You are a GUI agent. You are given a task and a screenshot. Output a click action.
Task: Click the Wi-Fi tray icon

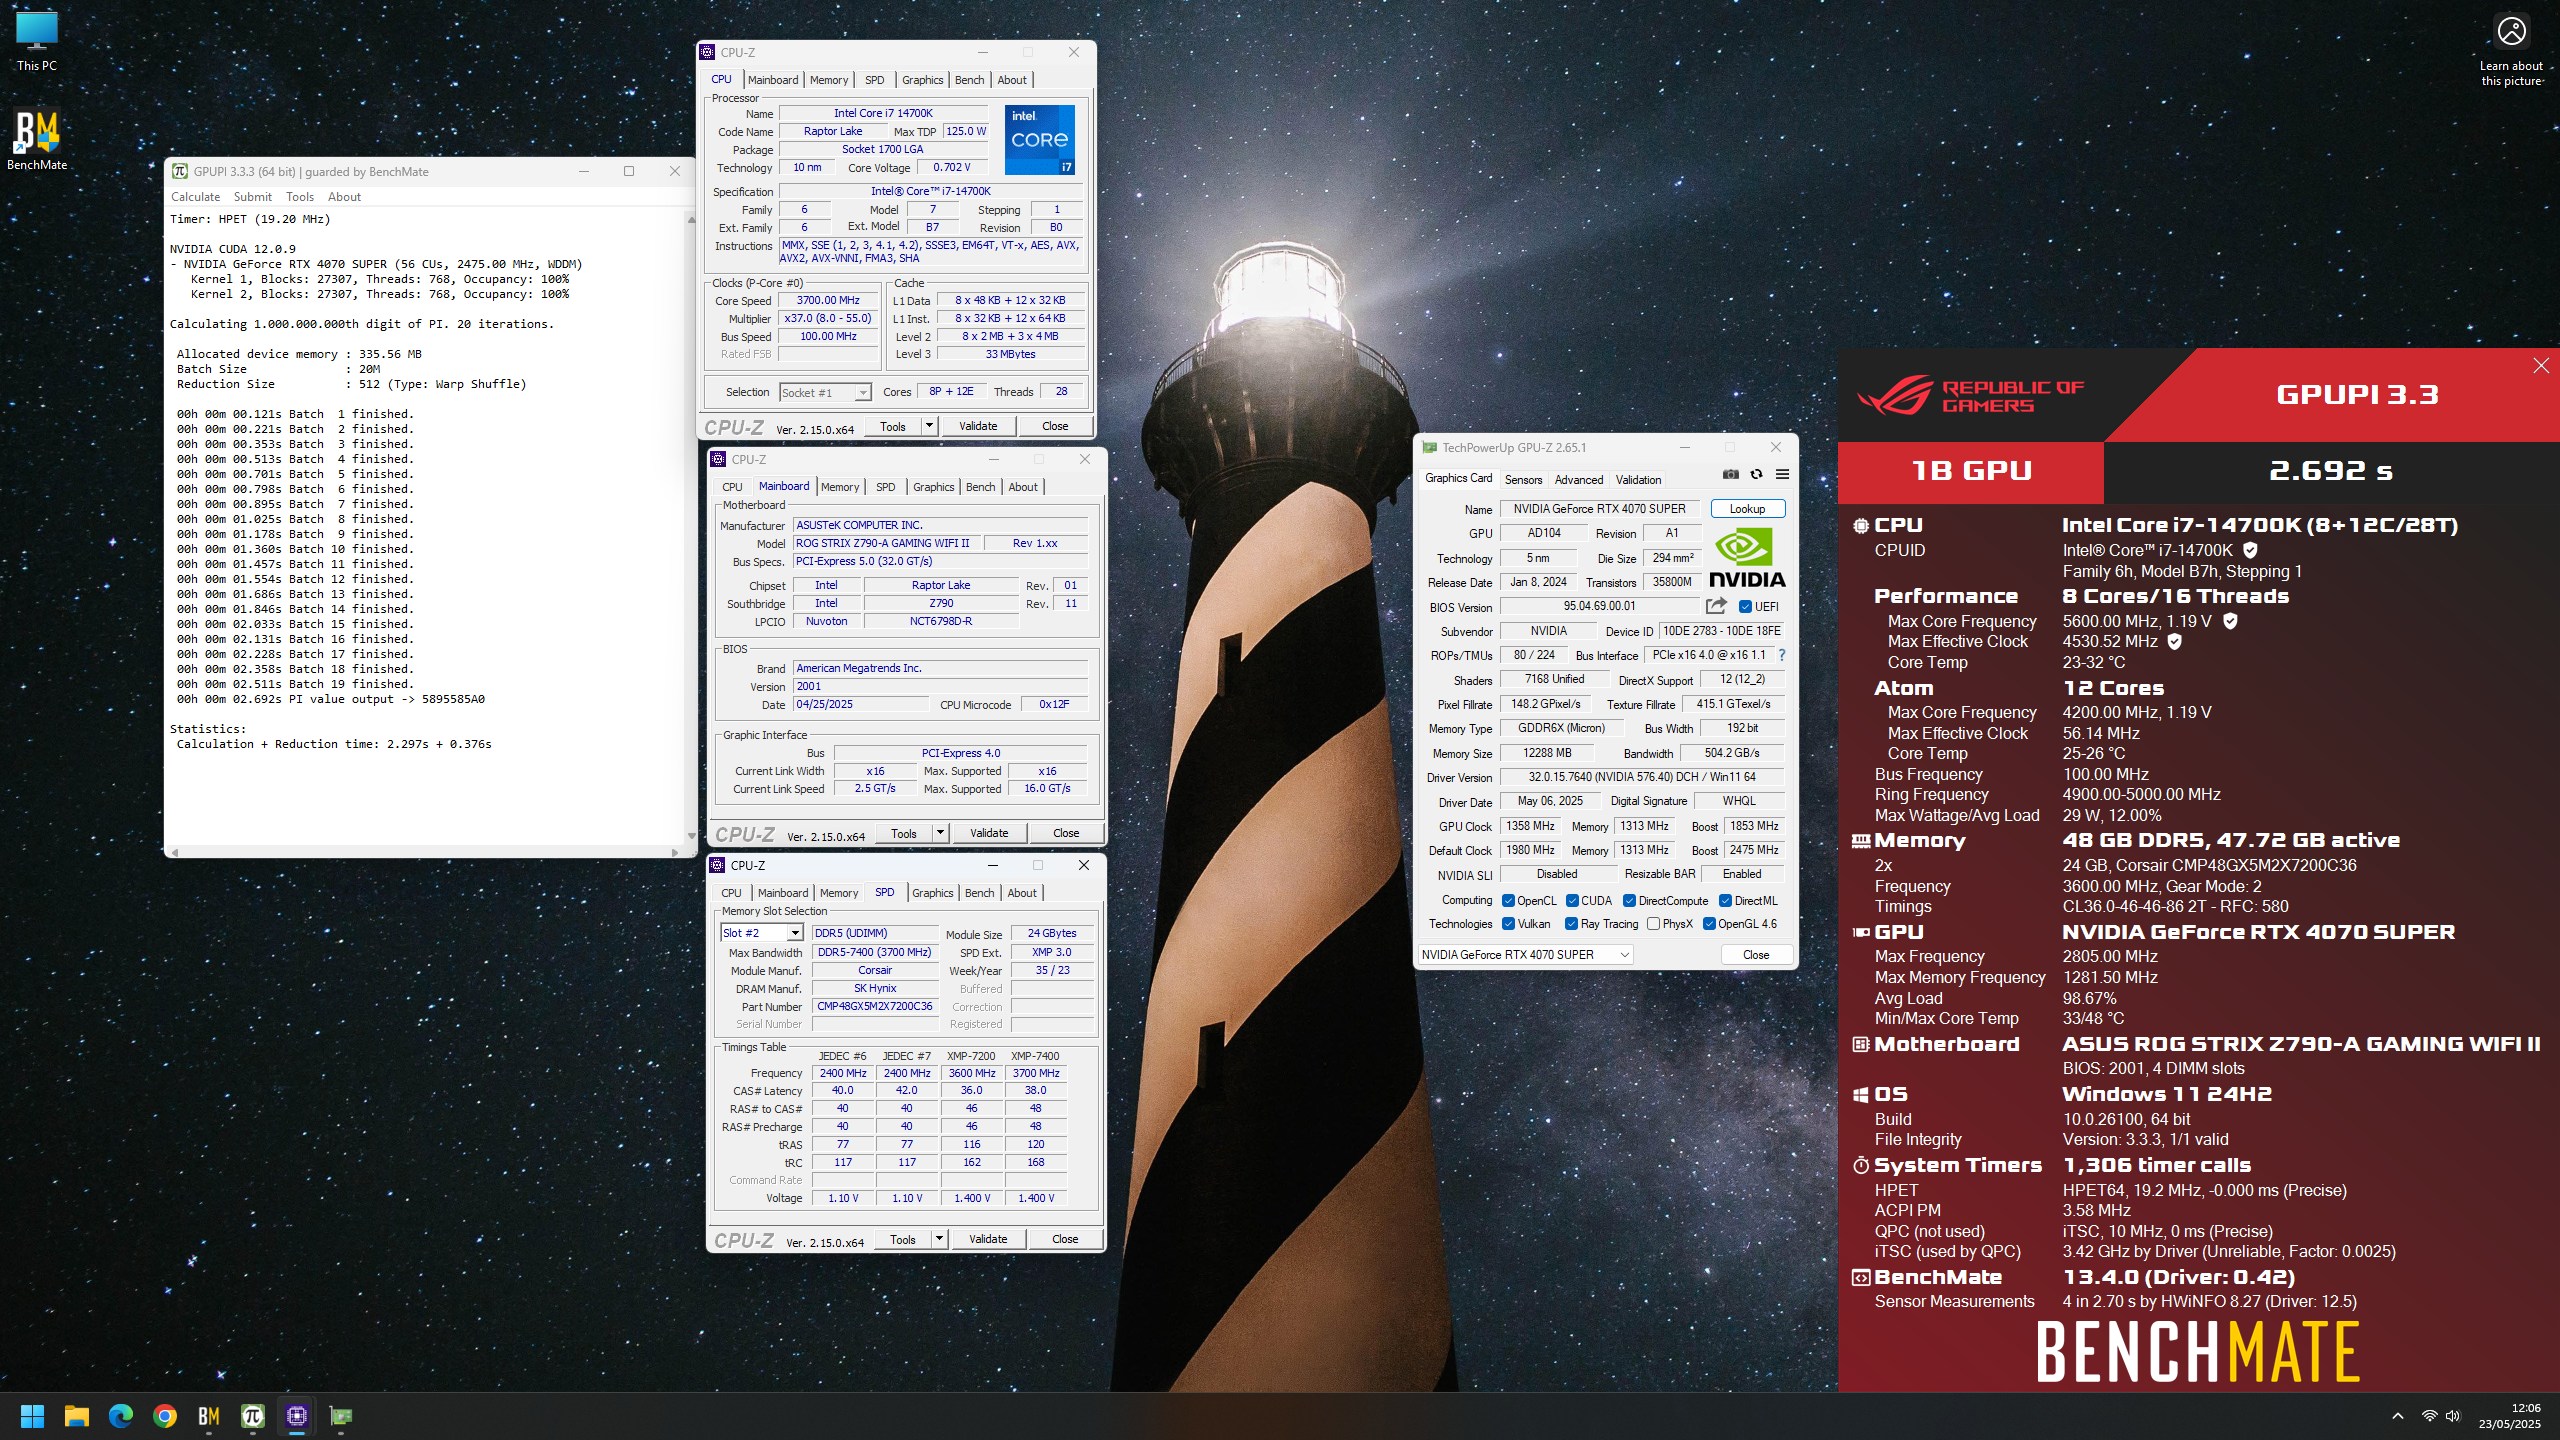tap(2429, 1416)
